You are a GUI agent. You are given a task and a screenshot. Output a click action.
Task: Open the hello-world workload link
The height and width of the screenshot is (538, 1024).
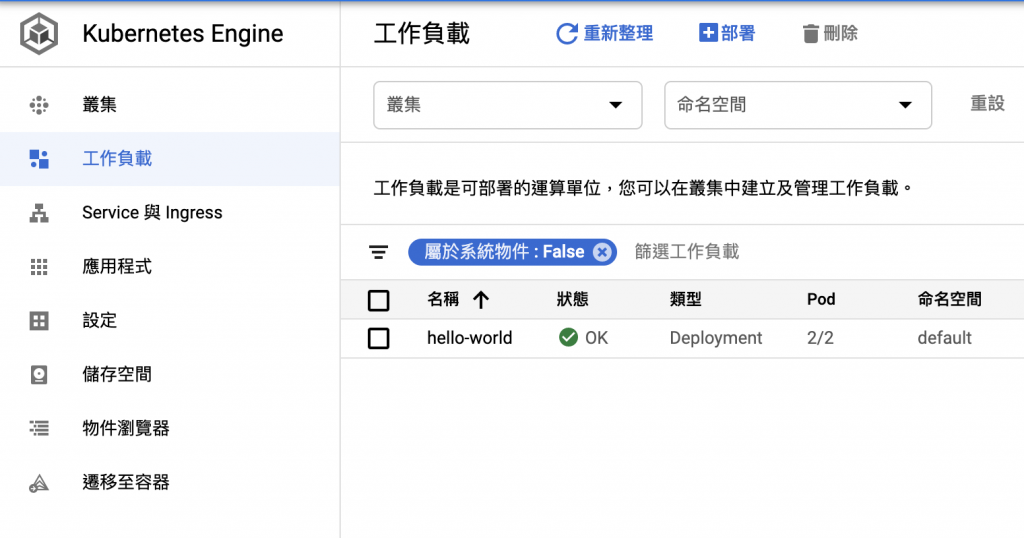pyautogui.click(x=470, y=338)
